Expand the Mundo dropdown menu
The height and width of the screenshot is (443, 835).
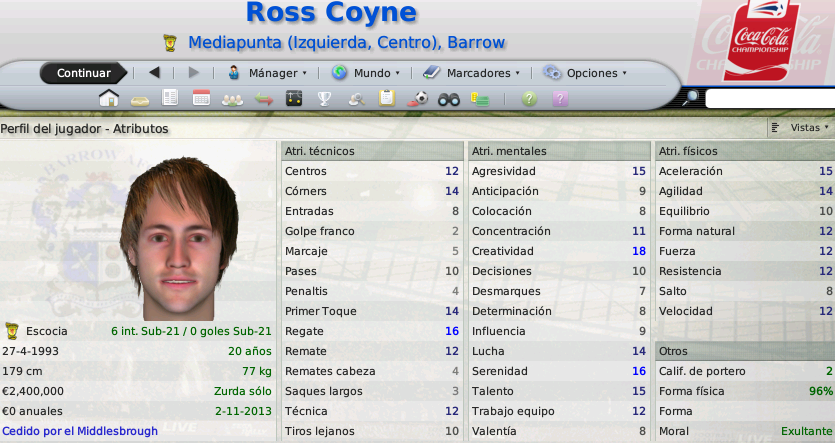coord(365,73)
